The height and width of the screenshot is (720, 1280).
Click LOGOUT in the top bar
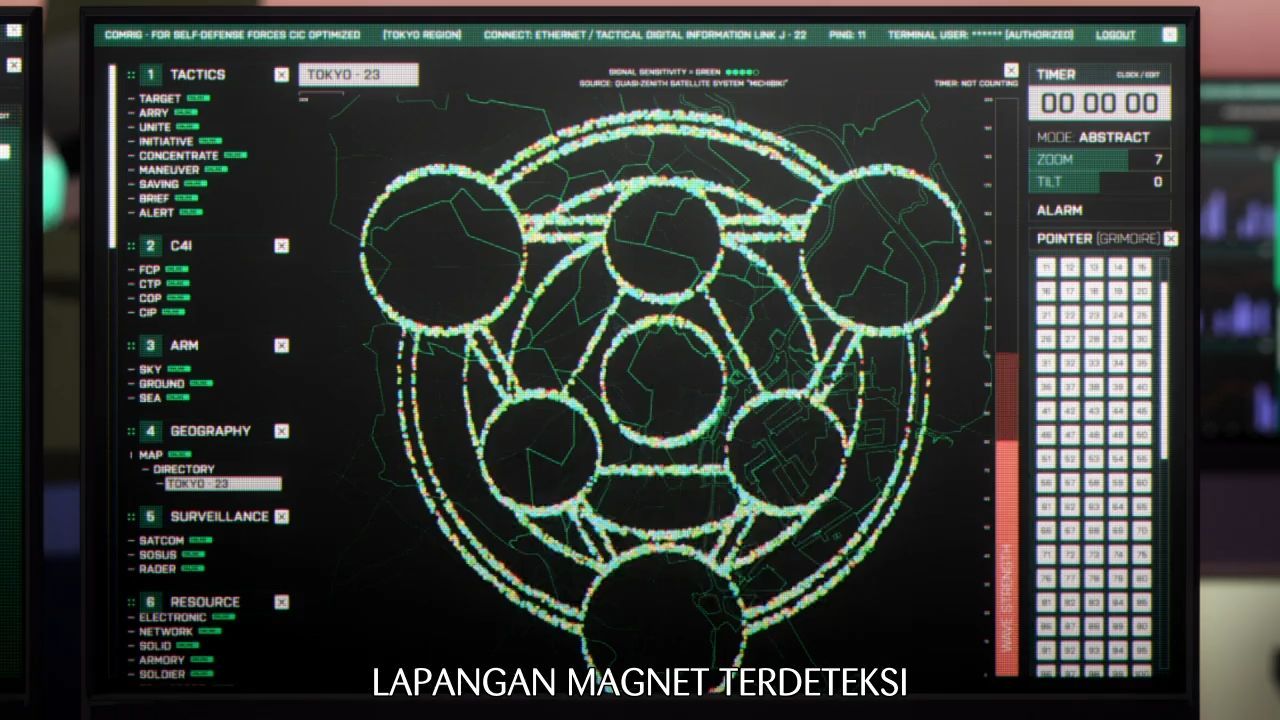pos(1115,35)
